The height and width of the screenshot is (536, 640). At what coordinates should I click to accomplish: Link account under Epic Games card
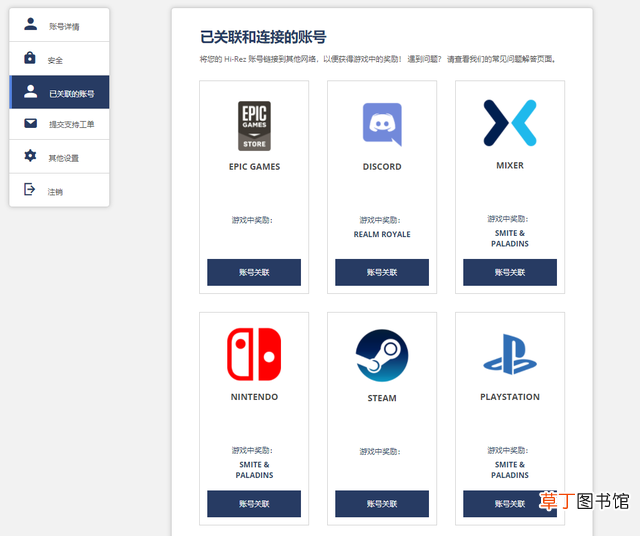(x=254, y=272)
